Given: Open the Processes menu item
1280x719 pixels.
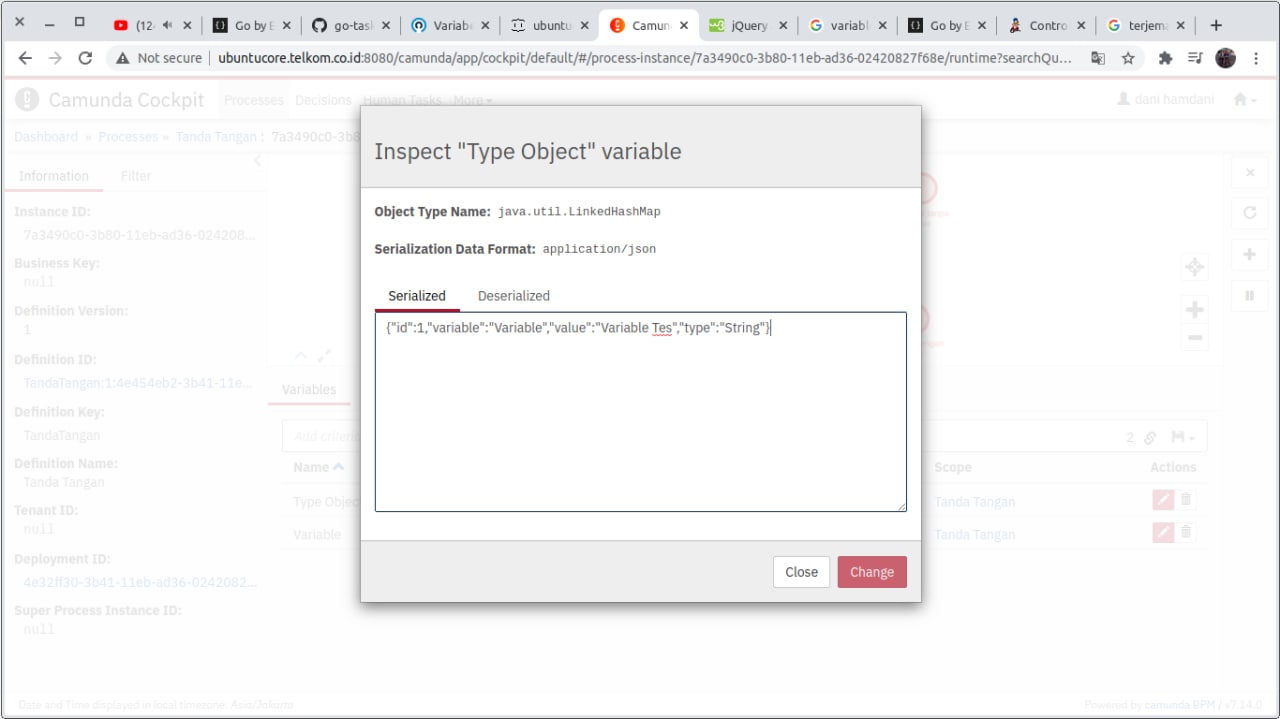Looking at the screenshot, I should [254, 100].
